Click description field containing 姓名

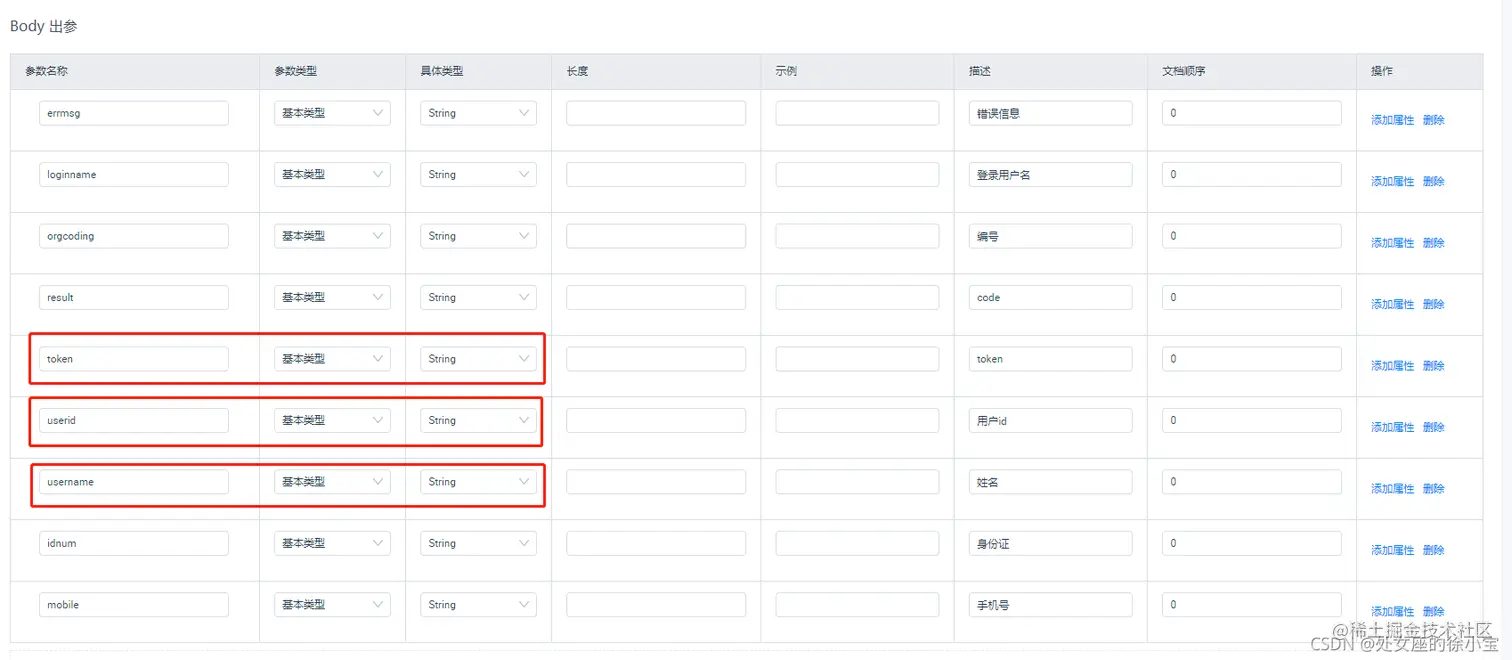1050,482
